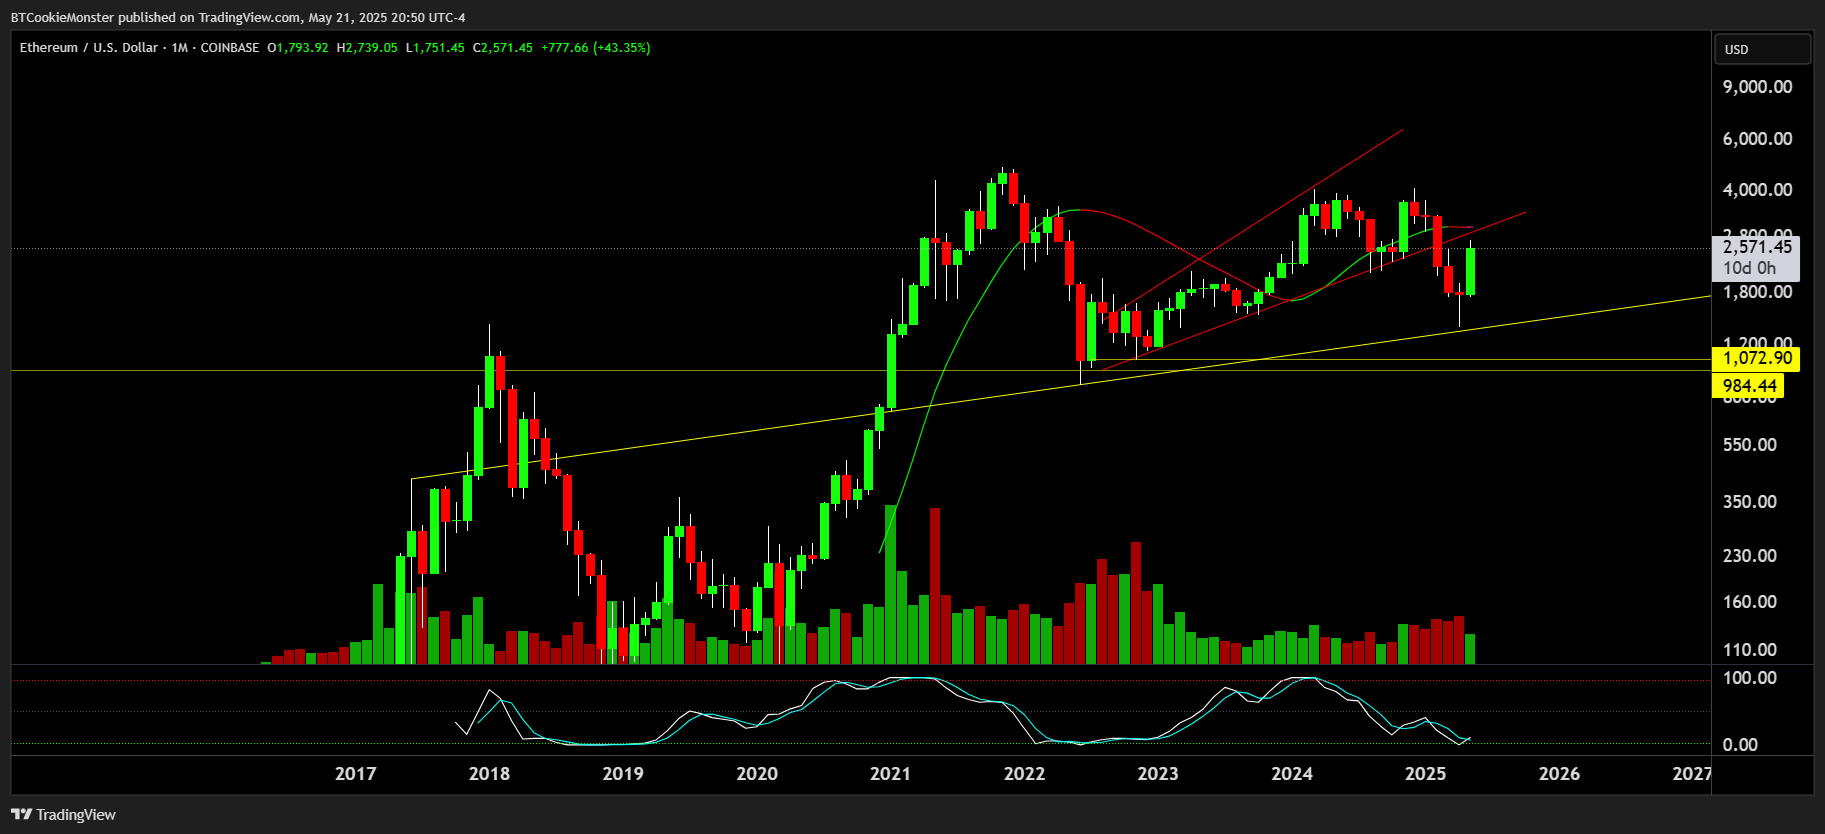Click the 2022 label on time axis

1024,774
